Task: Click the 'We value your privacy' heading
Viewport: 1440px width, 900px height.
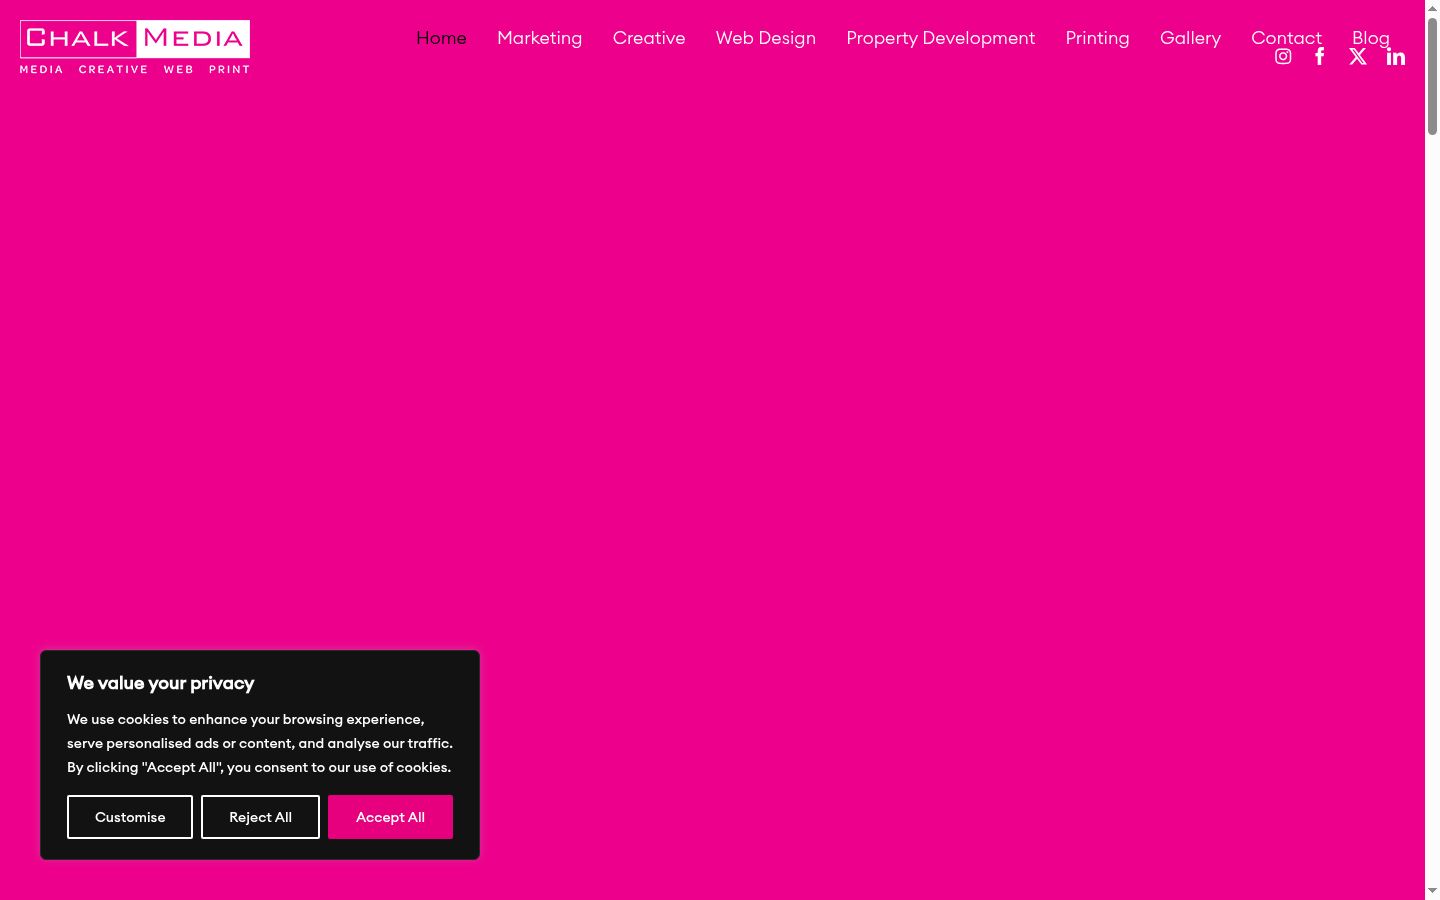Action: tap(161, 683)
